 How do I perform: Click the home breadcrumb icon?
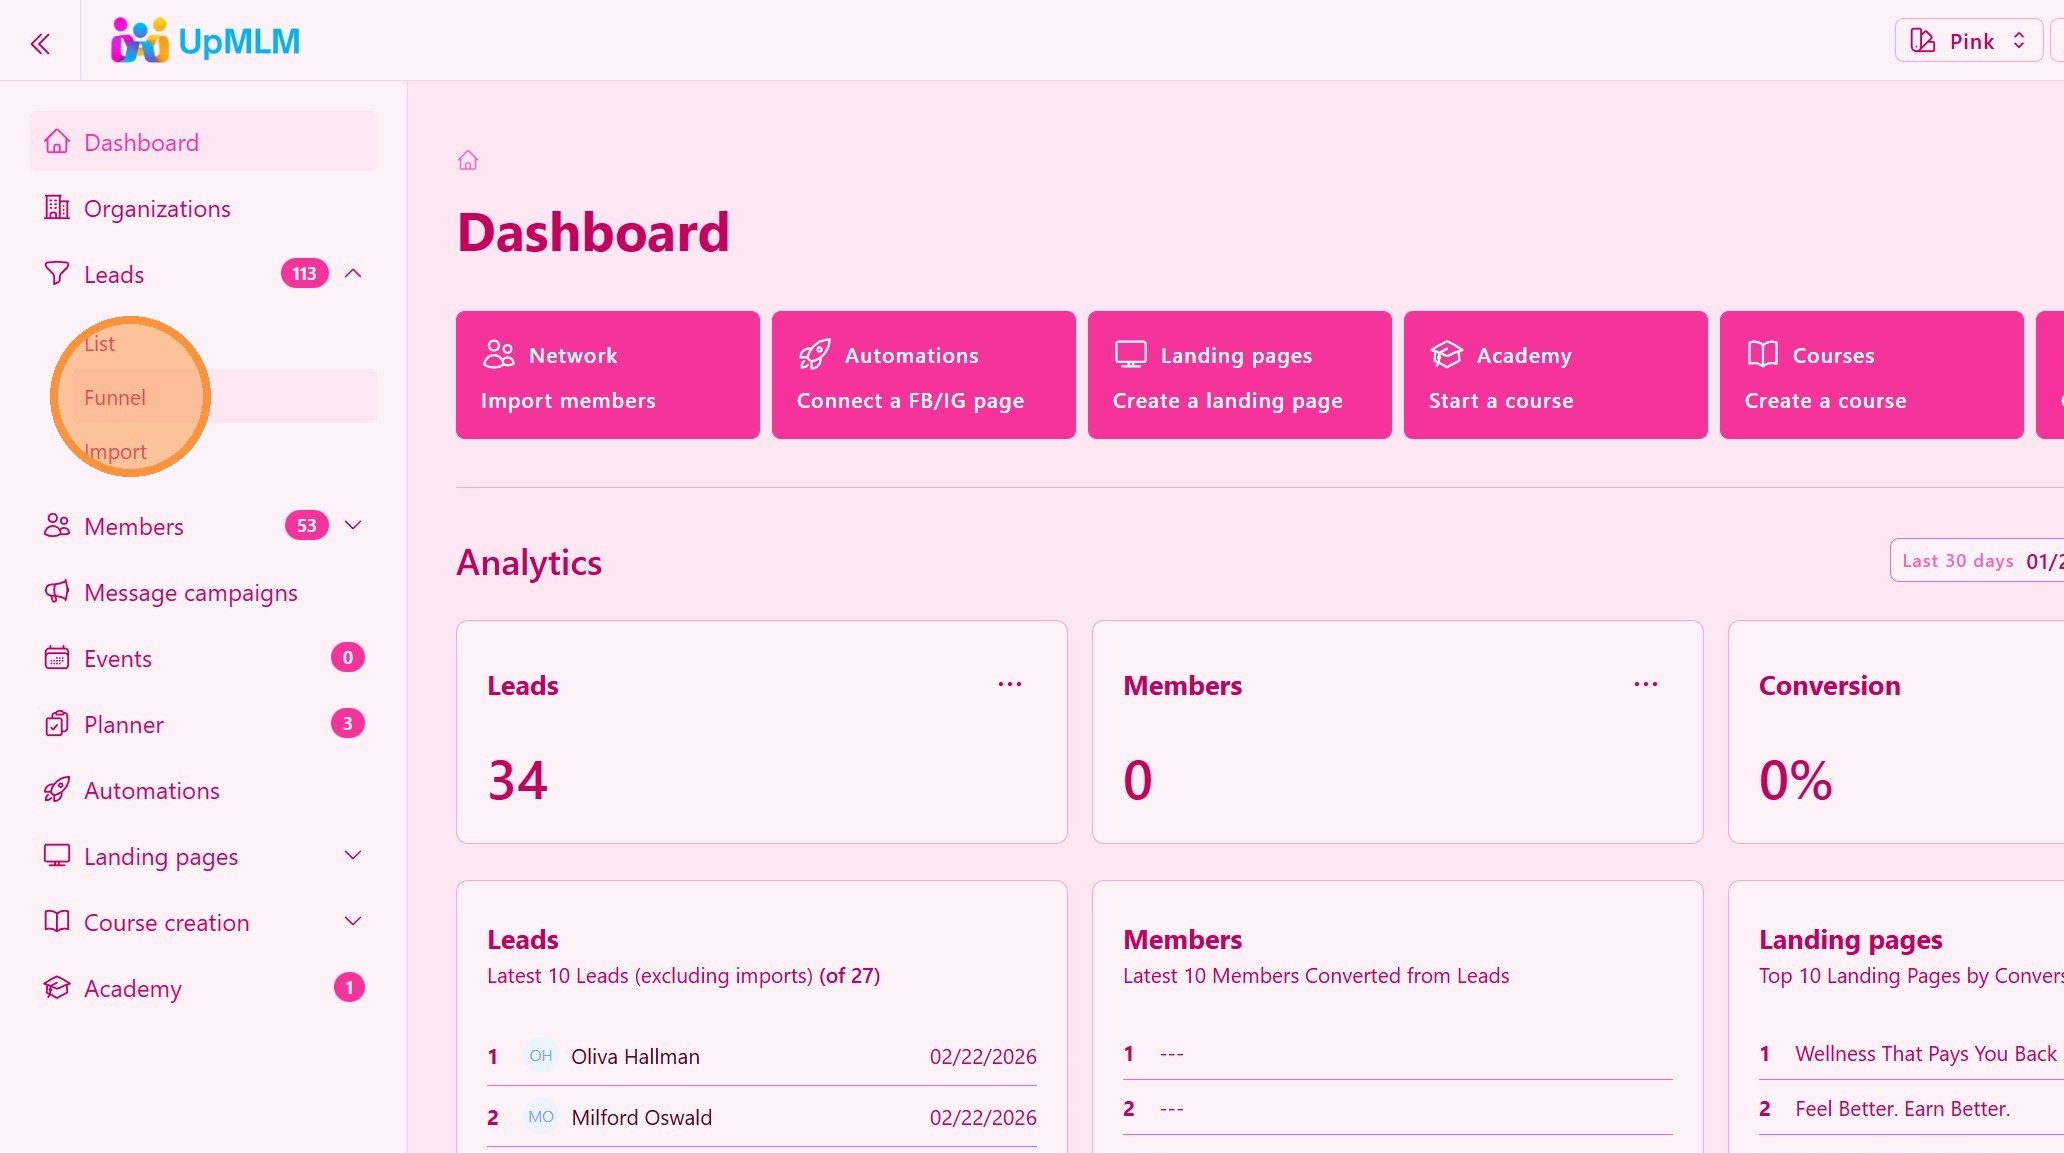tap(468, 160)
